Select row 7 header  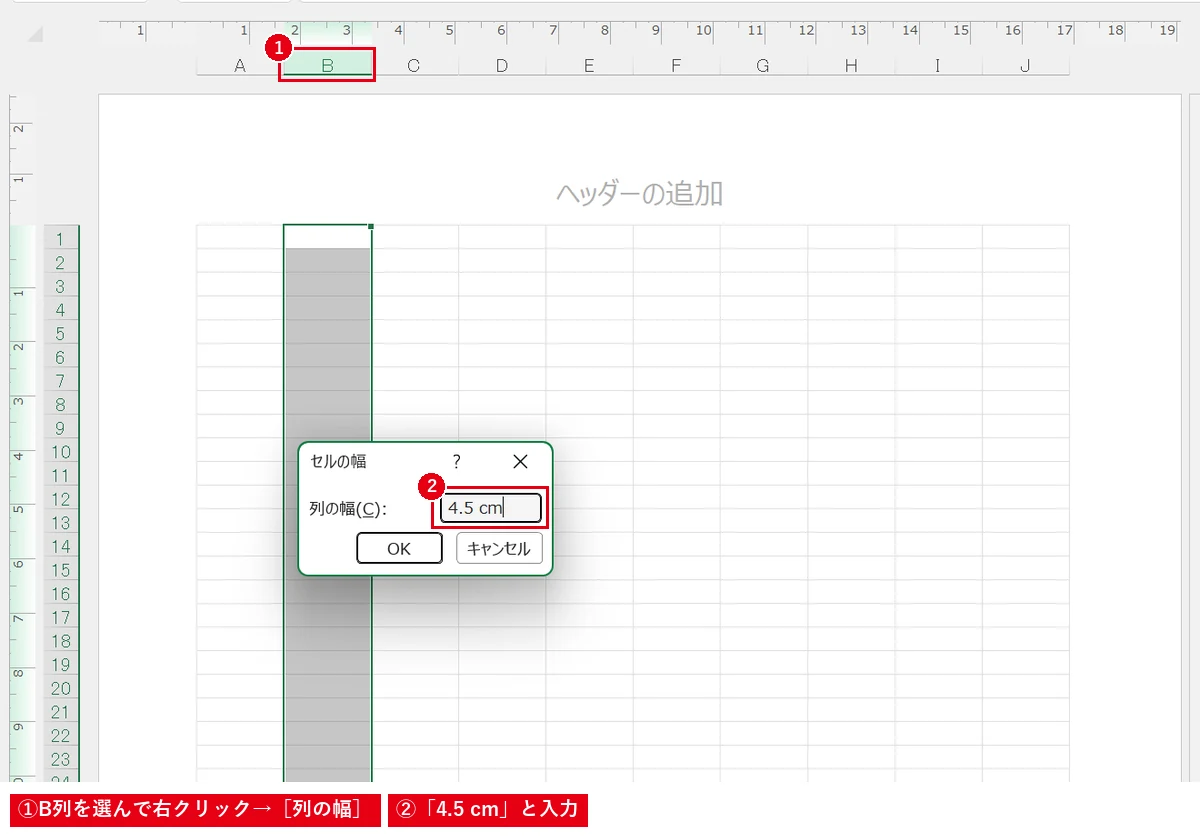point(61,381)
